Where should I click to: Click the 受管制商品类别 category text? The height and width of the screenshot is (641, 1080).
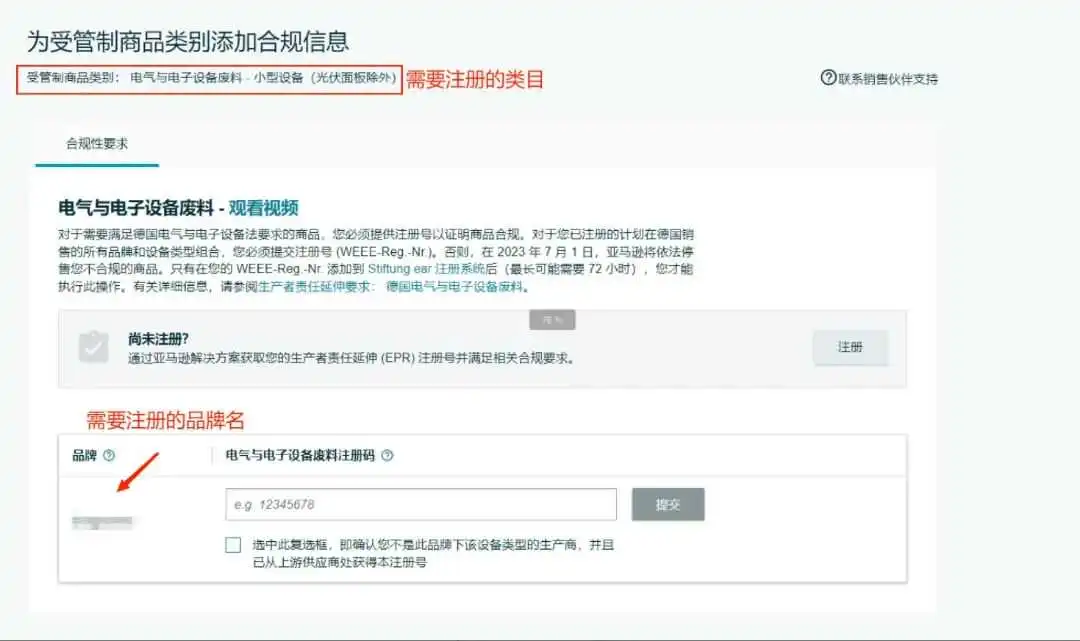click(211, 78)
